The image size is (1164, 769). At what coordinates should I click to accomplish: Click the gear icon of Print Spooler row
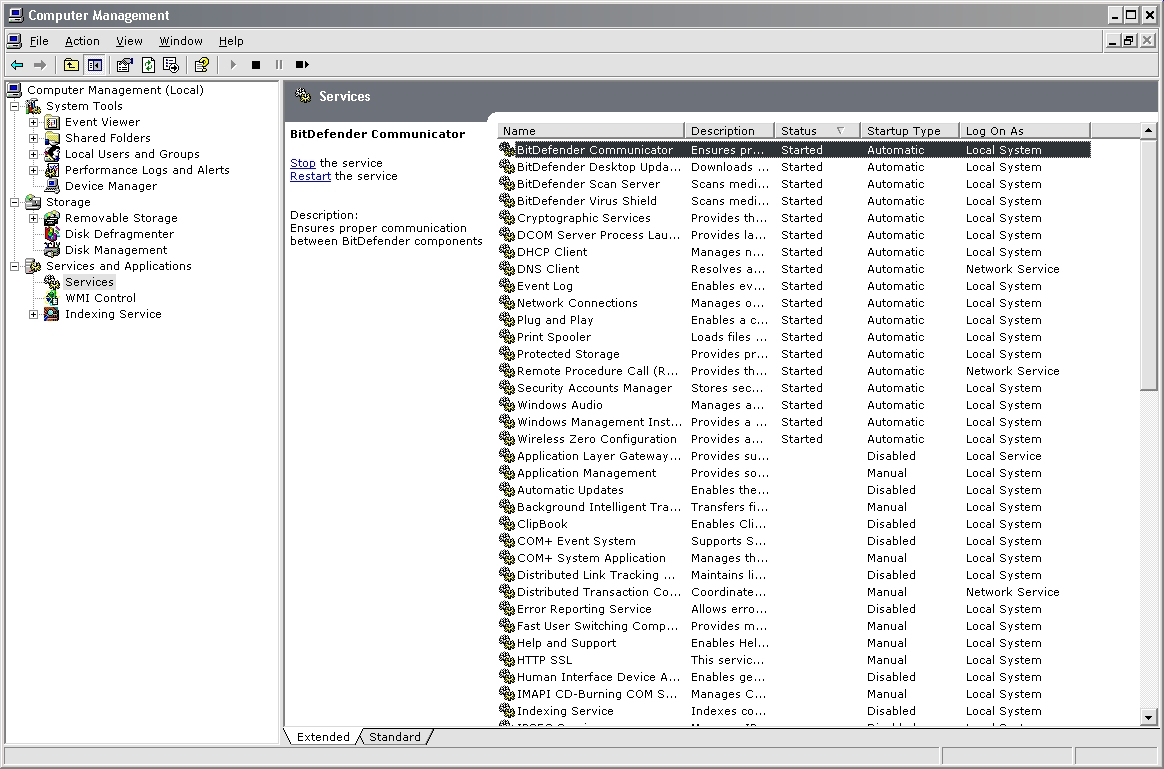click(x=507, y=337)
